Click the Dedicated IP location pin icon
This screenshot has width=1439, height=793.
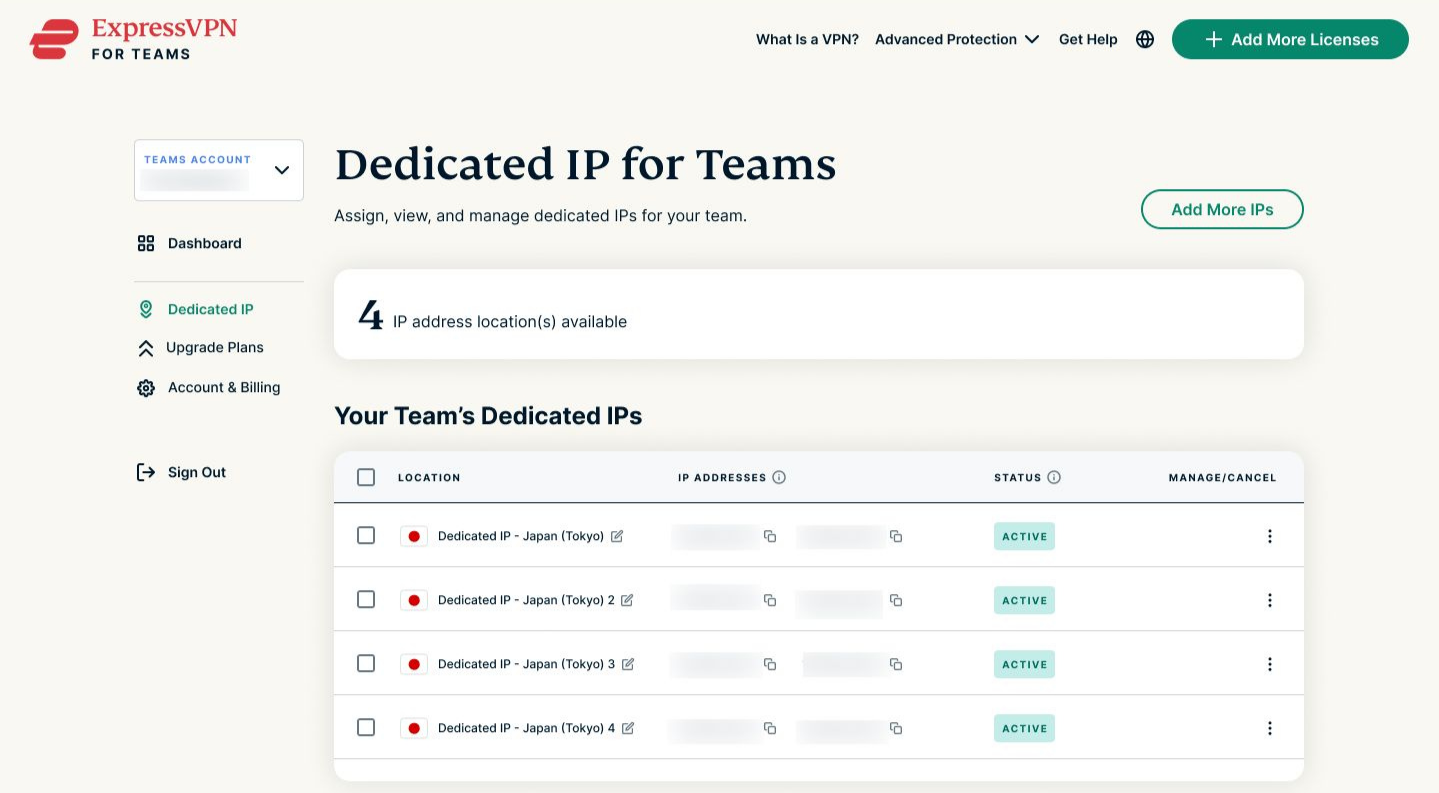(x=146, y=309)
